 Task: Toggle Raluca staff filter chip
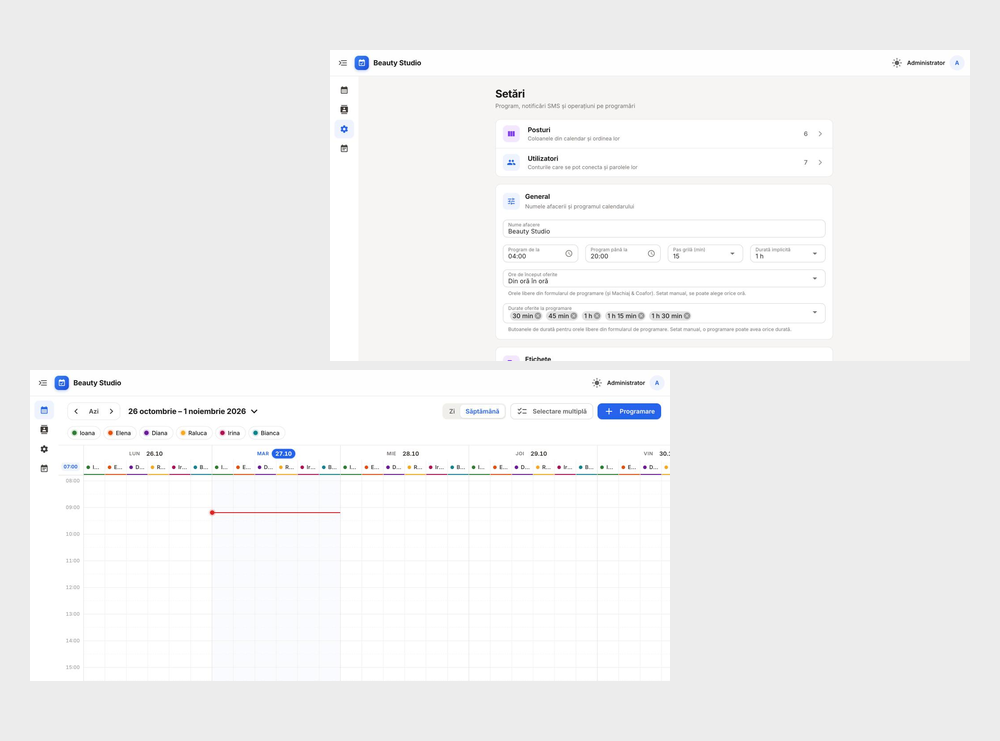(x=194, y=433)
